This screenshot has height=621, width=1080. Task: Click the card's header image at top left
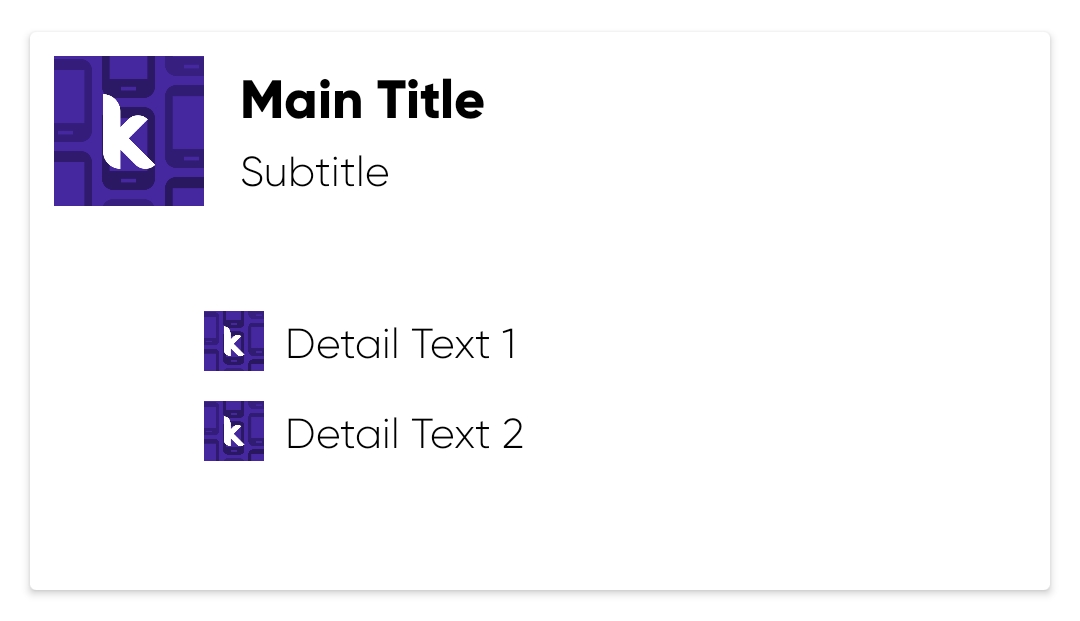(129, 131)
